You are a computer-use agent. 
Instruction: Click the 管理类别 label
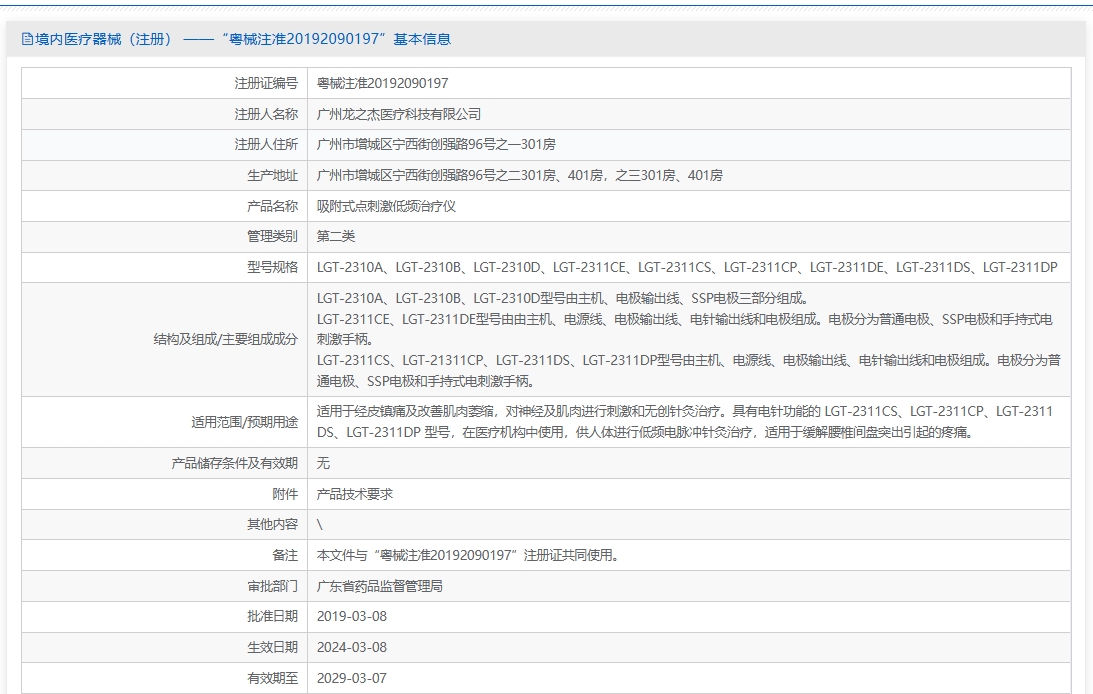[272, 237]
